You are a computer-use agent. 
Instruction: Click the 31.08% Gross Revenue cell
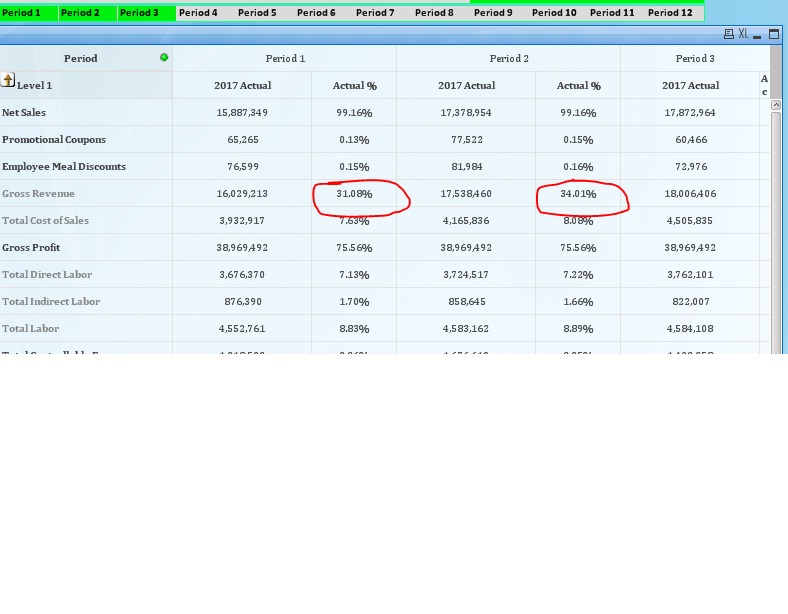click(x=354, y=193)
